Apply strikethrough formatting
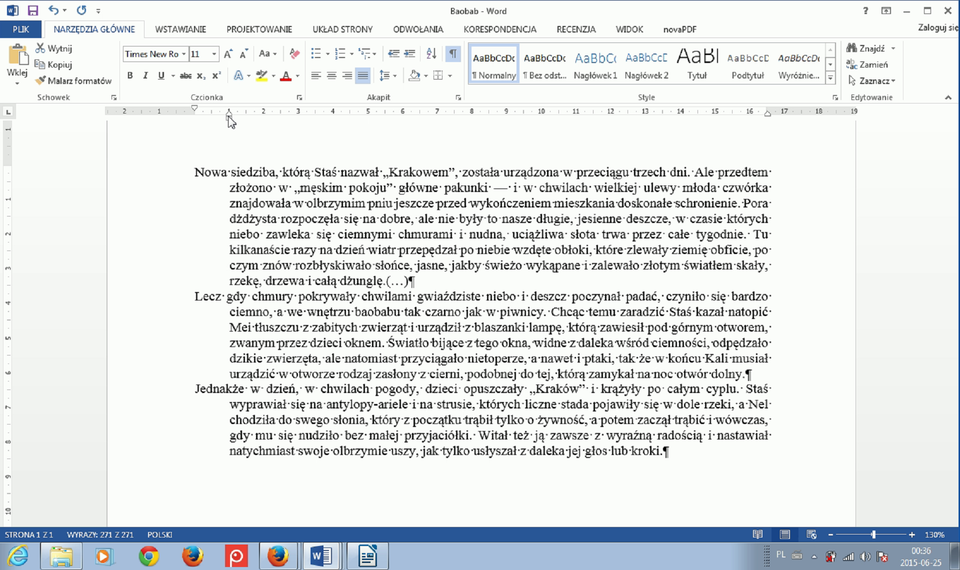This screenshot has width=960, height=570. tap(186, 76)
